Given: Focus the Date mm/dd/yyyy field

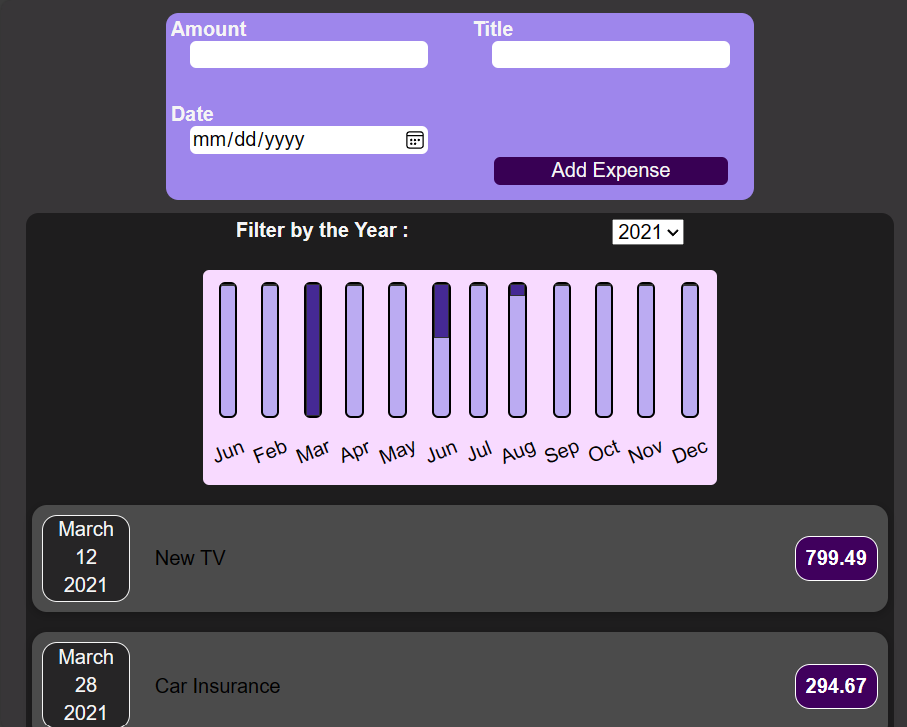Looking at the screenshot, I should point(290,140).
